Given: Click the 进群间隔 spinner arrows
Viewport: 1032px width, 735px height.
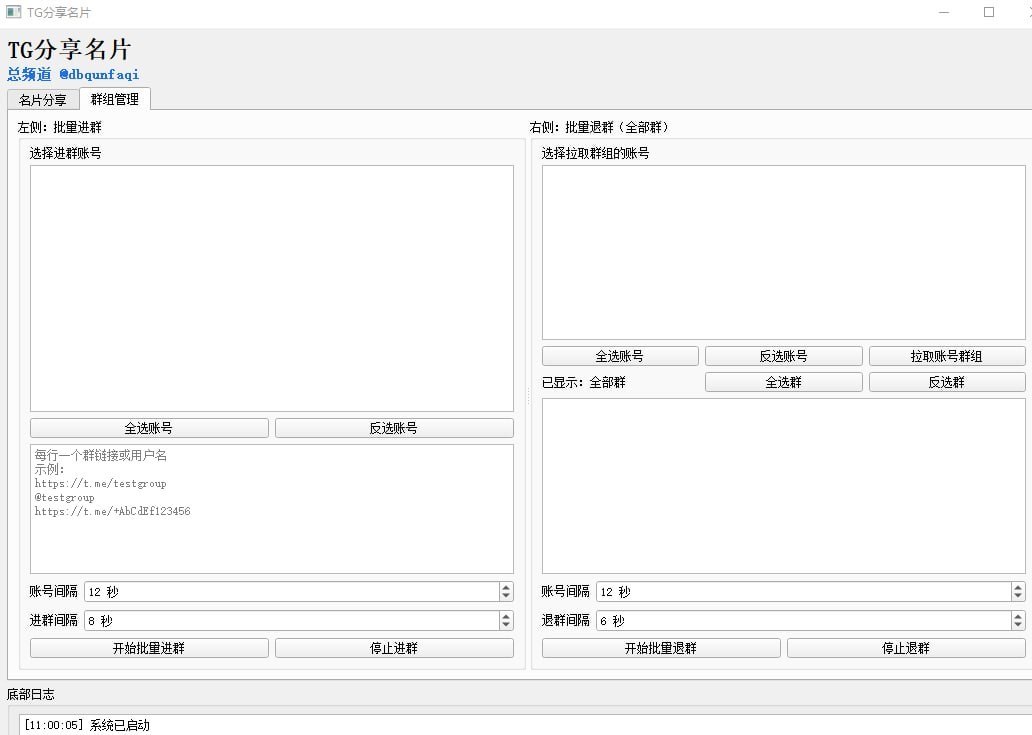Looking at the screenshot, I should tap(506, 621).
